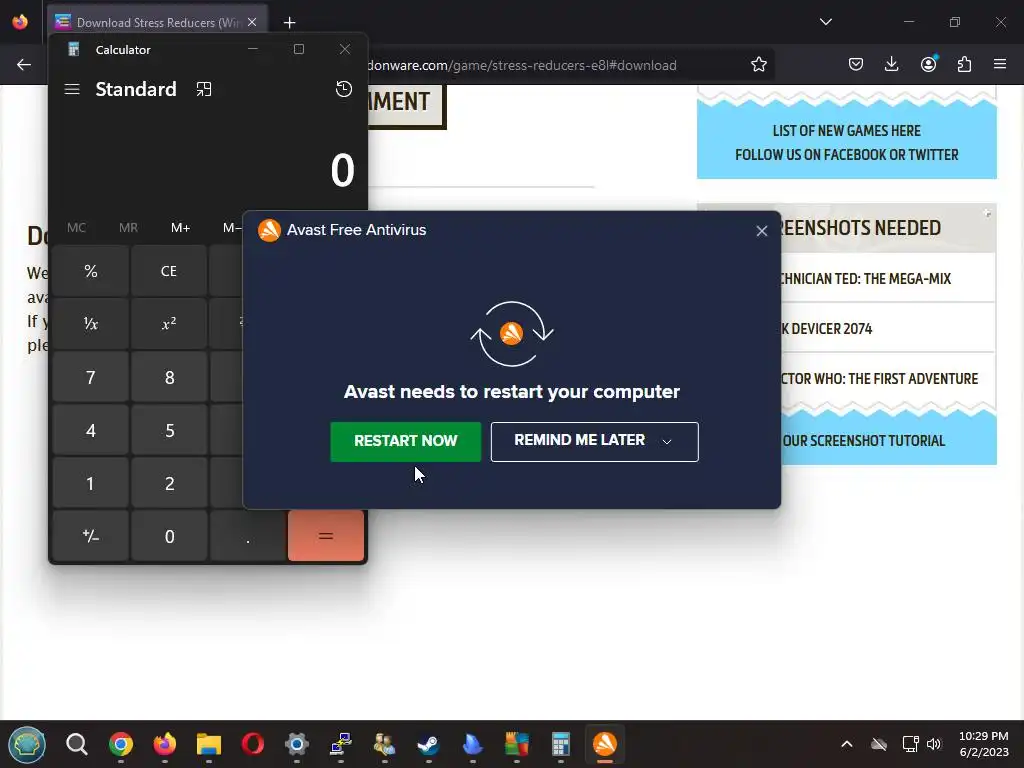Click the Calculator digit 8 key
The height and width of the screenshot is (768, 1024).
169,377
